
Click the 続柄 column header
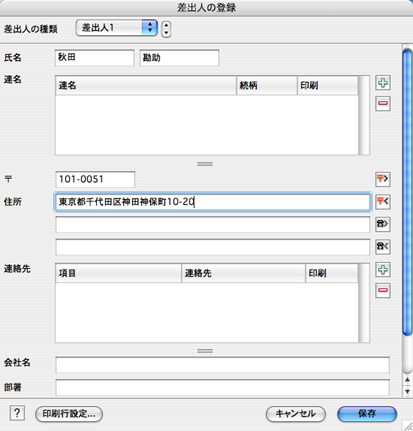pos(267,86)
